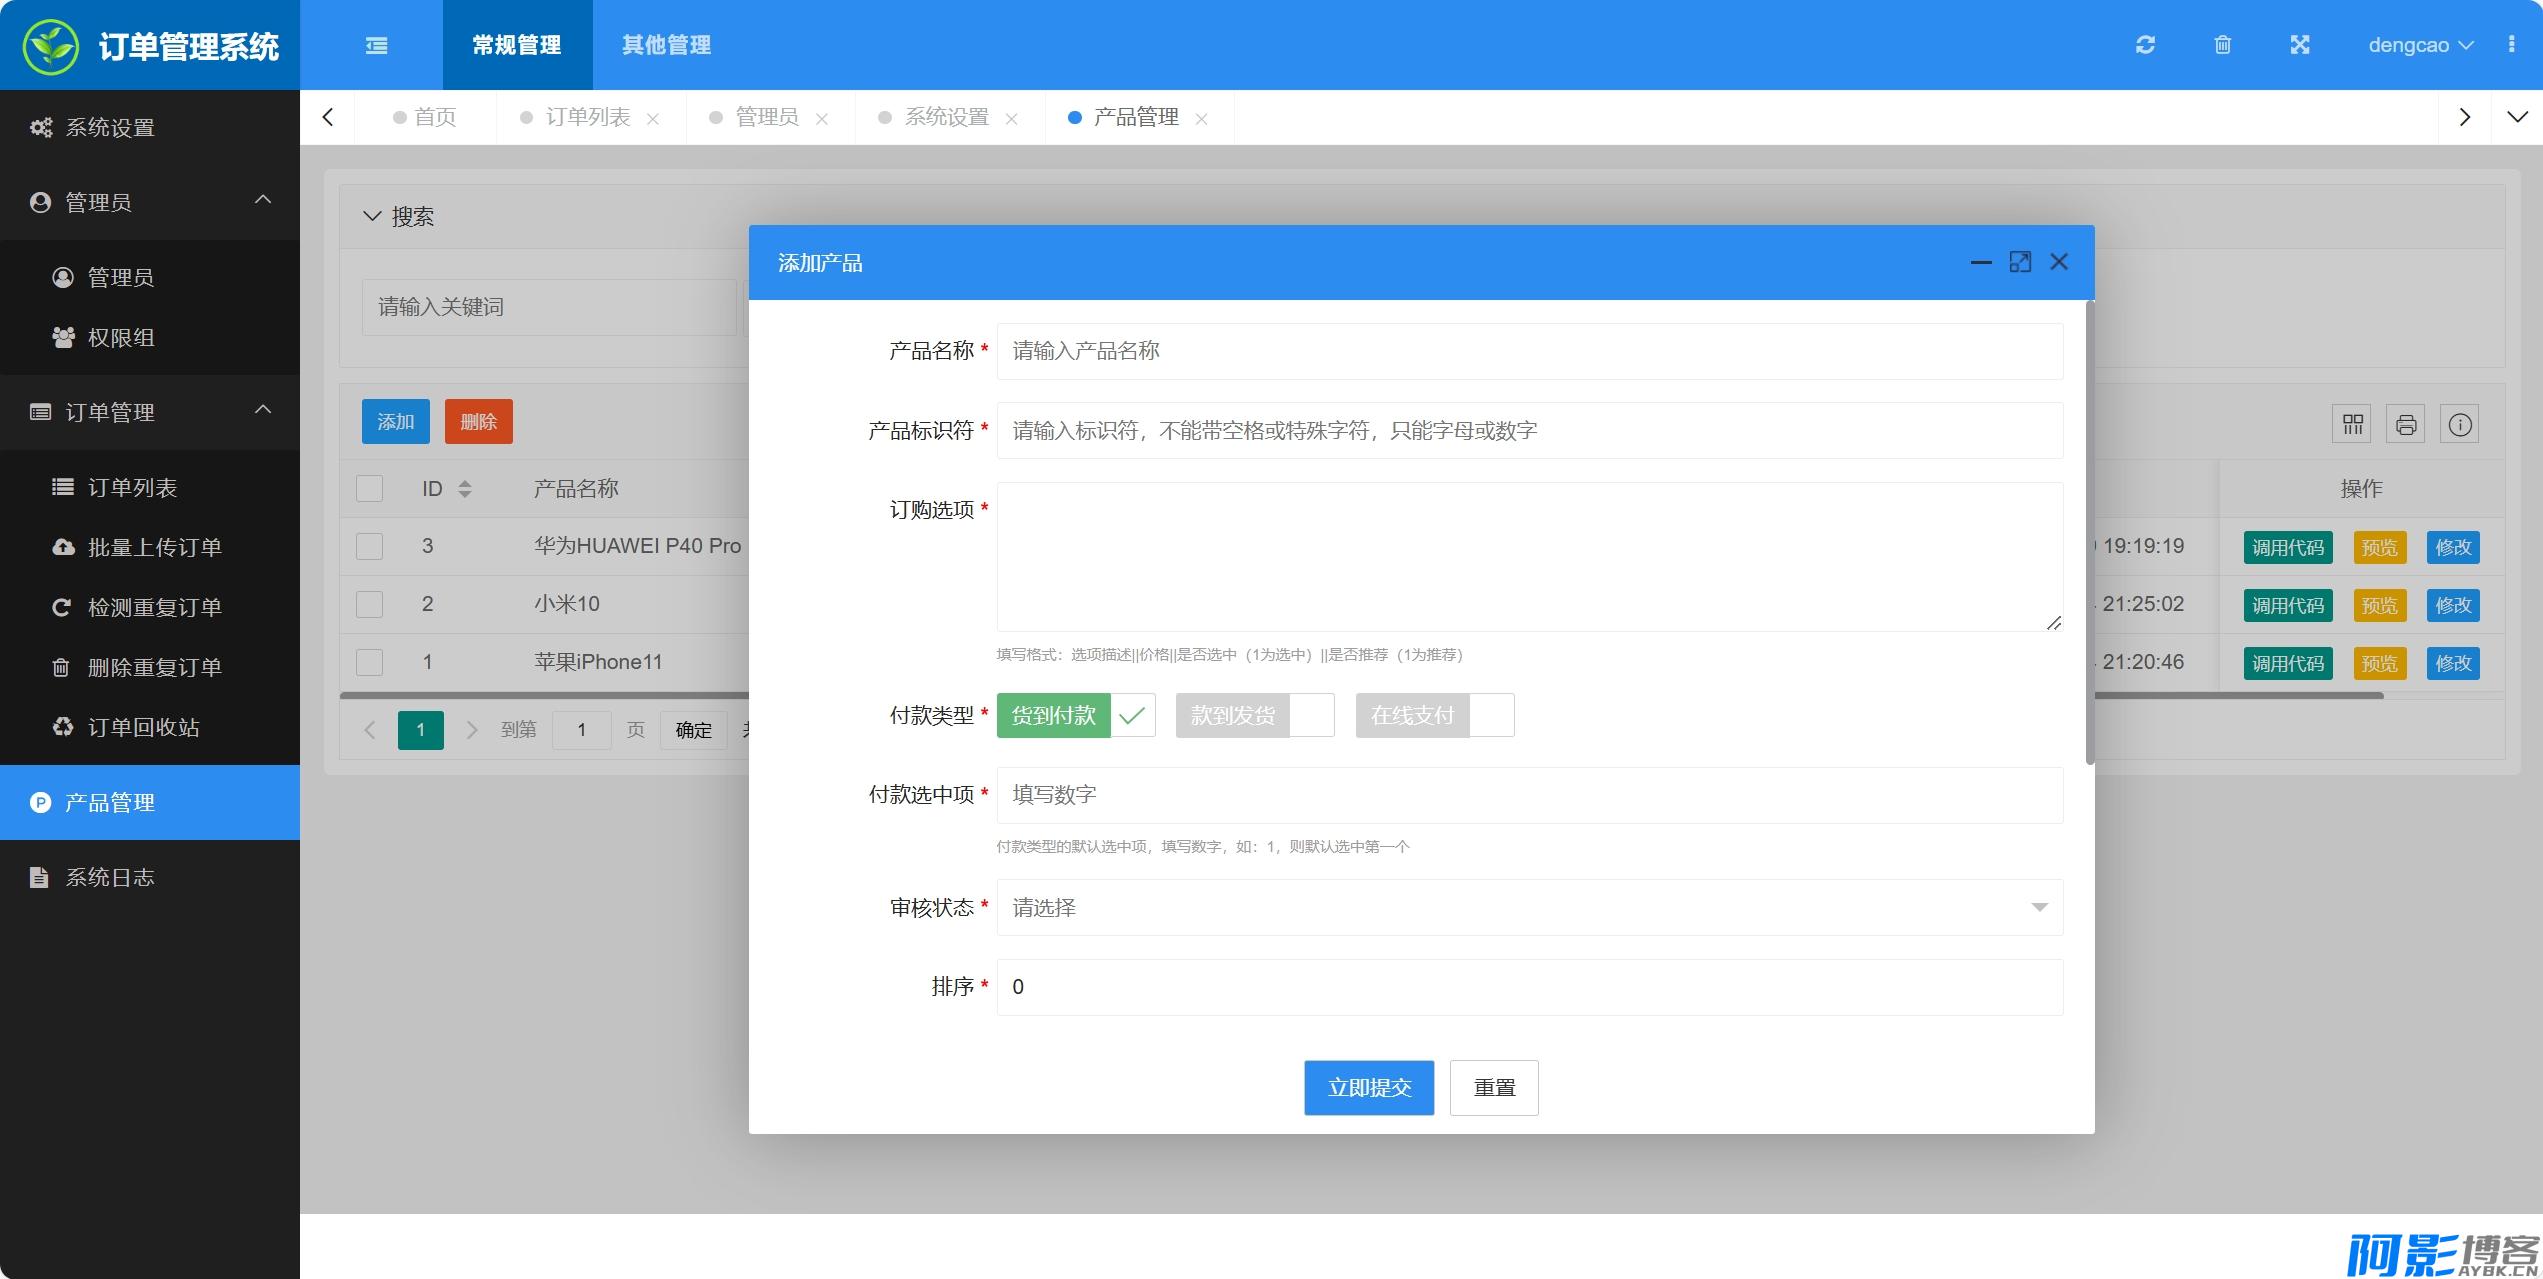Click the column filter grid icon

tap(2353, 425)
